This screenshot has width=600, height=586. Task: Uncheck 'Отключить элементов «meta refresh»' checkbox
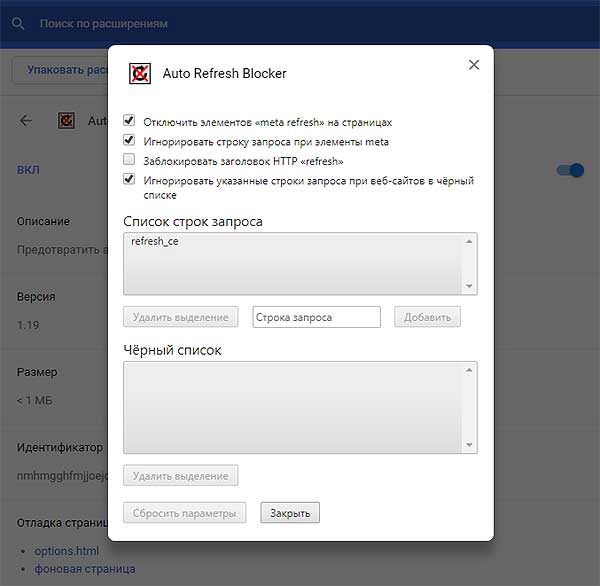[129, 120]
